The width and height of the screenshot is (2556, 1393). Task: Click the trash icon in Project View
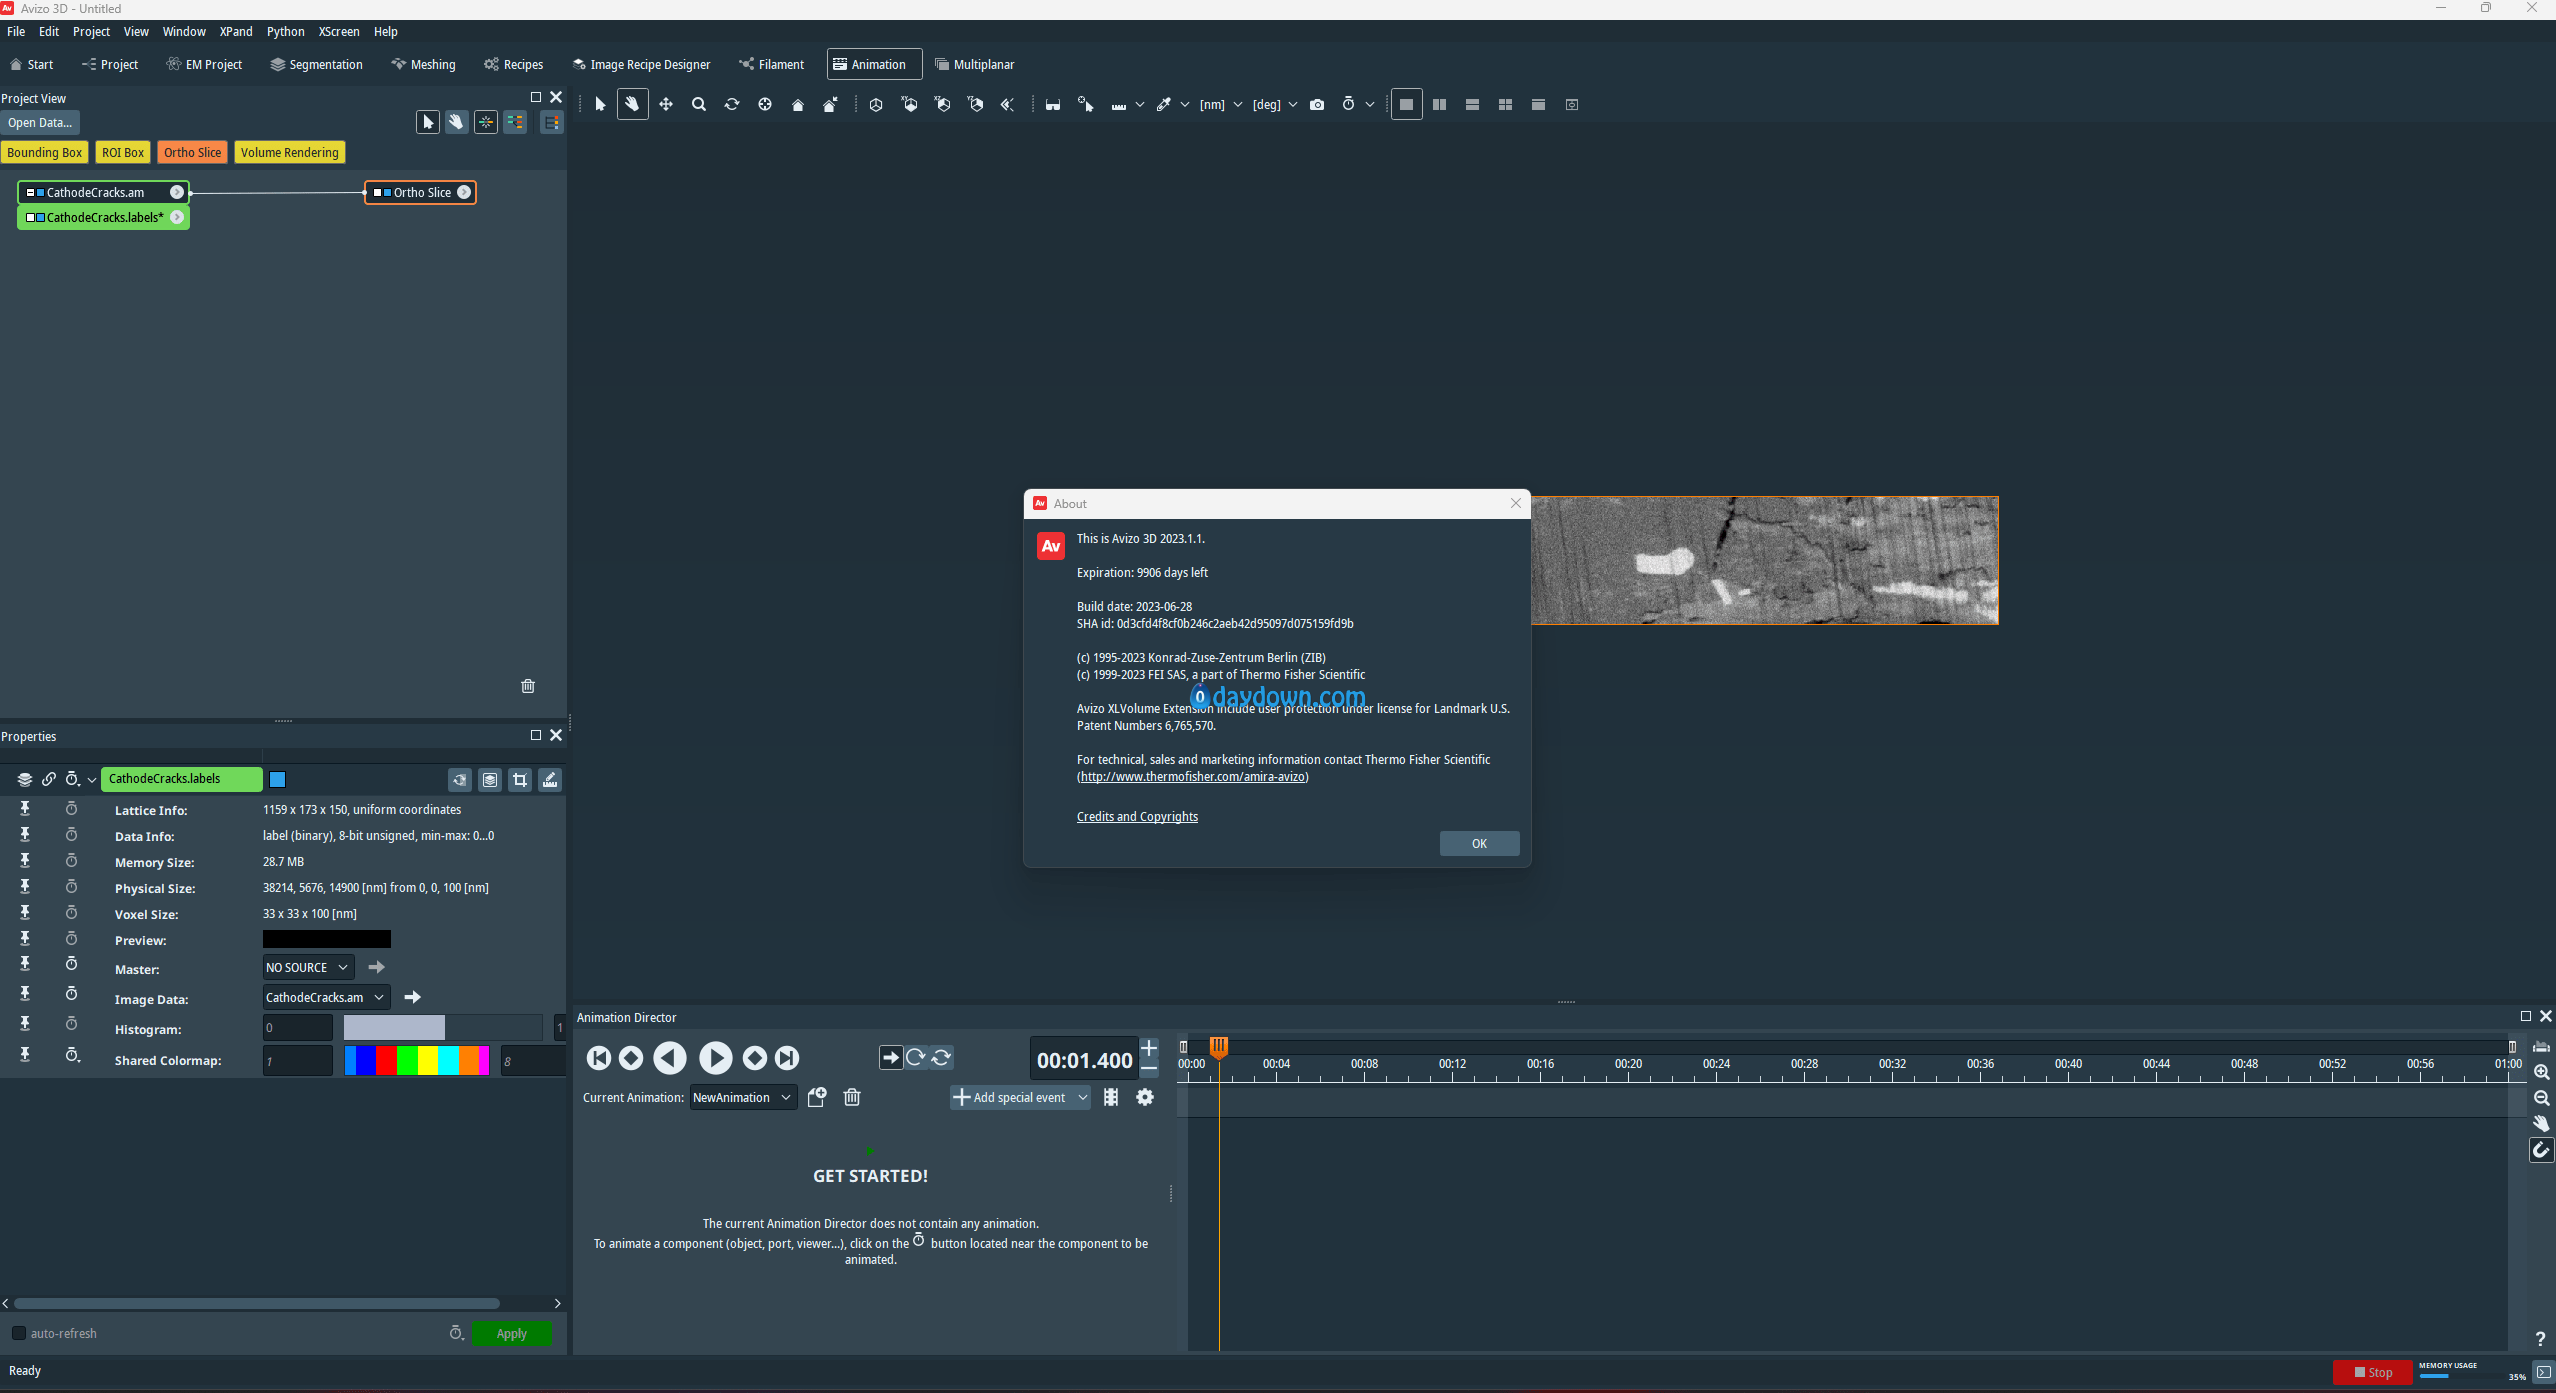pyautogui.click(x=528, y=686)
